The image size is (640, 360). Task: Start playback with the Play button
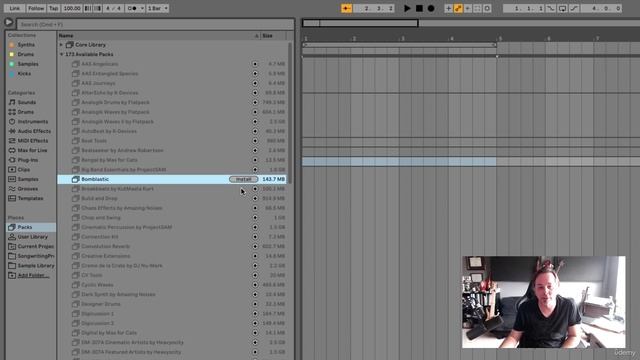[407, 8]
